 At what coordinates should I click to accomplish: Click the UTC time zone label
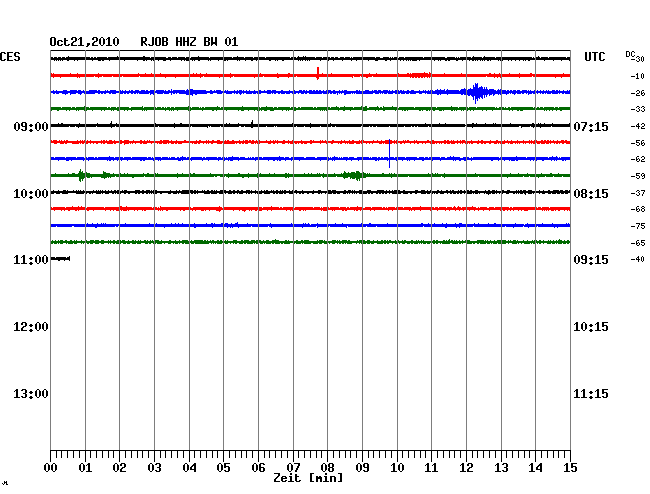(x=594, y=57)
